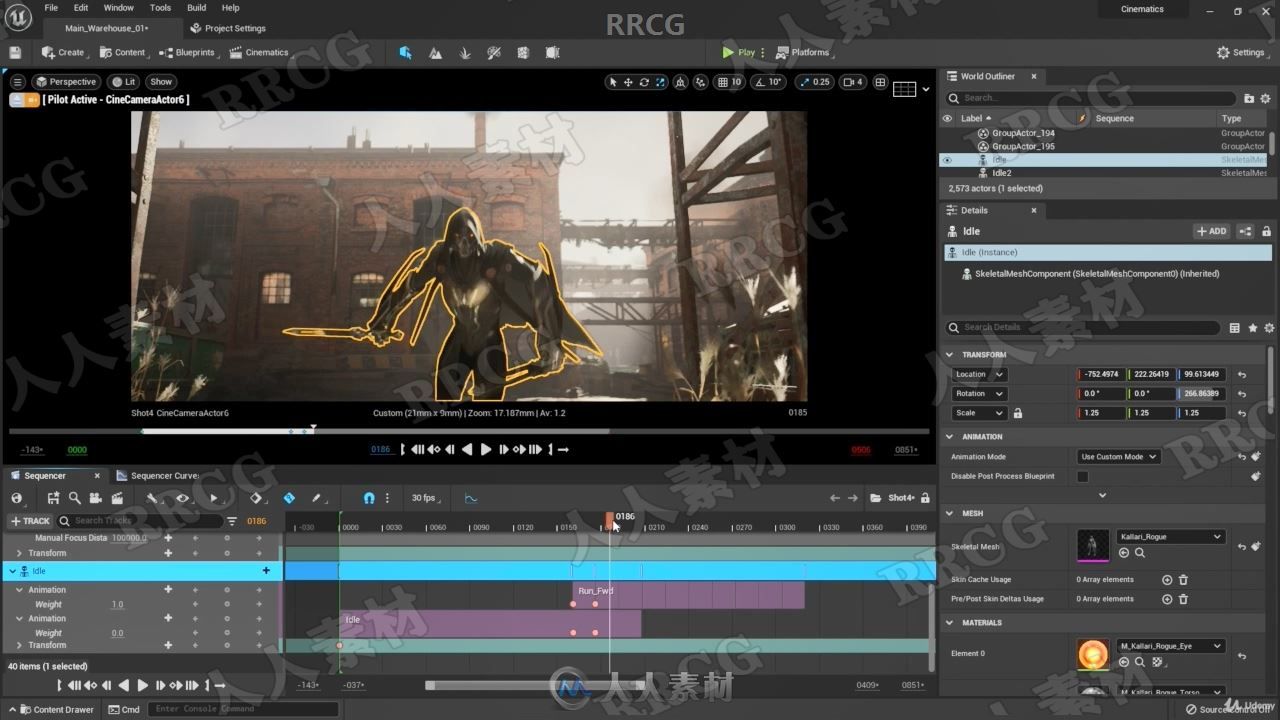Toggle pilot camera icon beside Pilot Active
This screenshot has width=1280, height=720.
(x=32, y=100)
